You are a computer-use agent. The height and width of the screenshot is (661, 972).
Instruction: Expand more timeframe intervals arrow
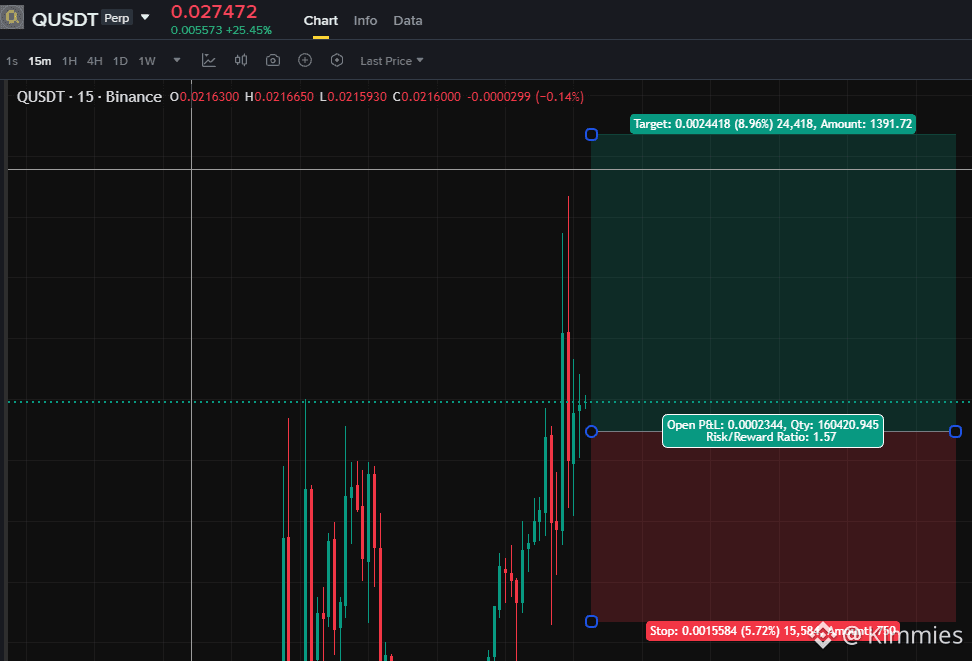coord(177,60)
